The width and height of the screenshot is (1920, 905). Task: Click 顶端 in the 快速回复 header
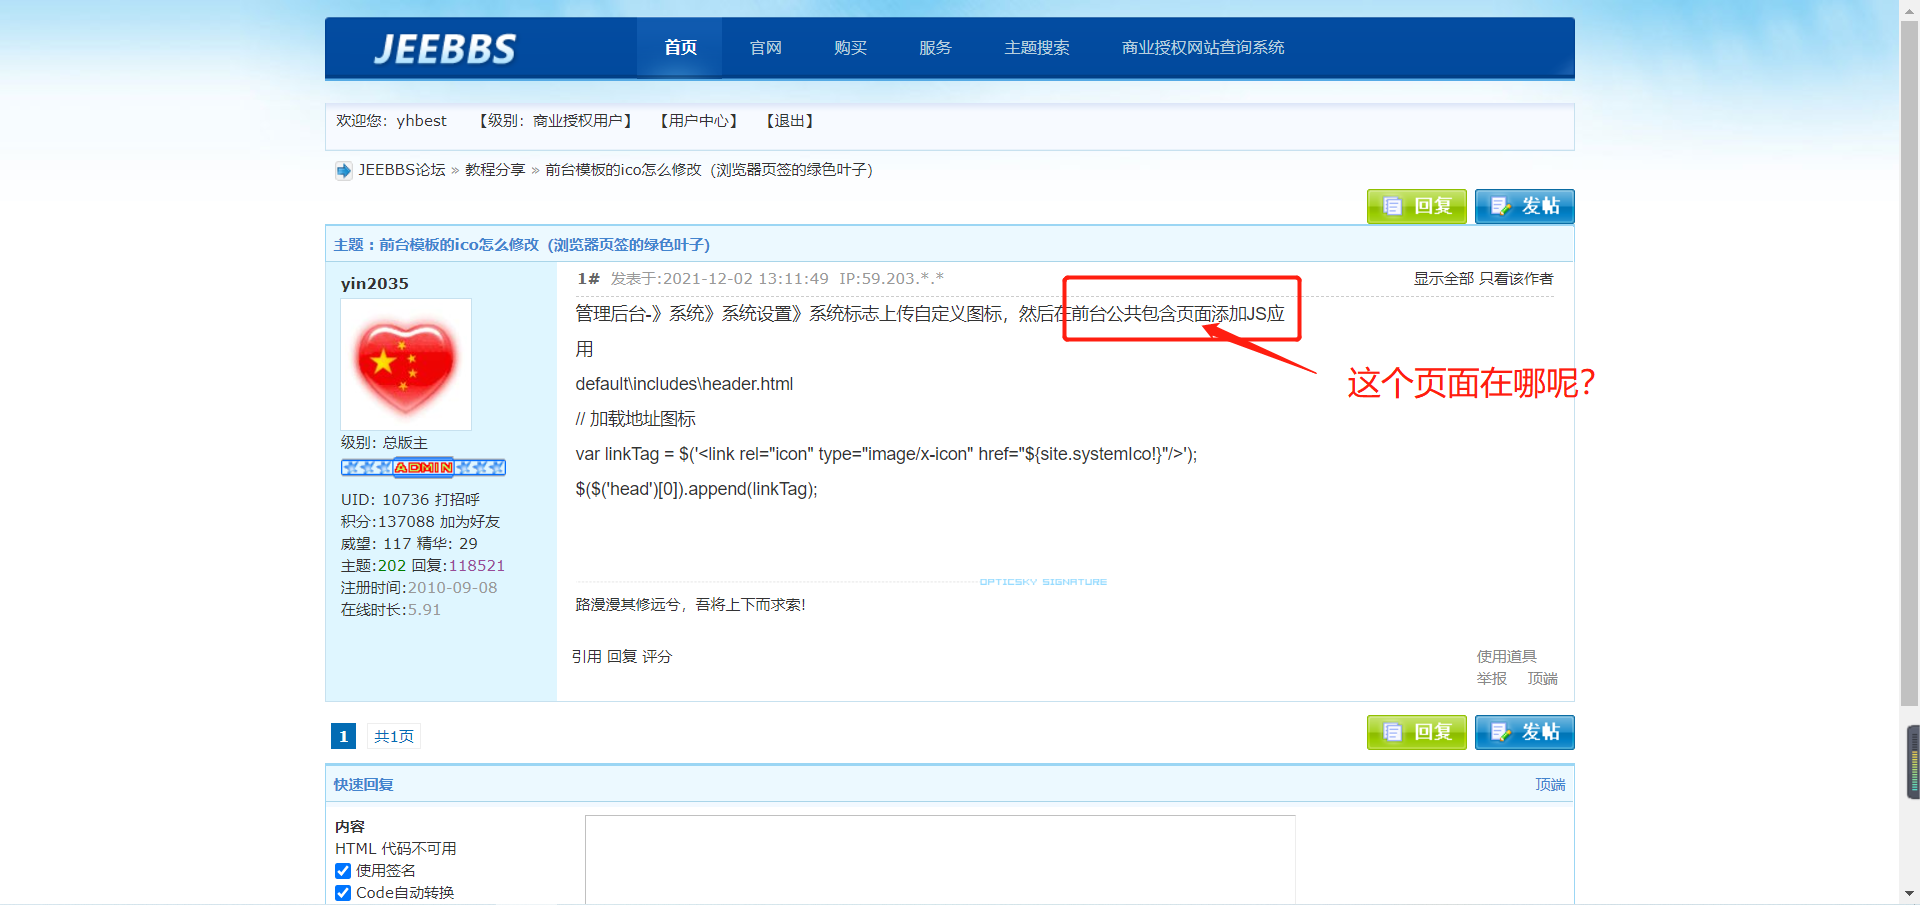pos(1551,785)
